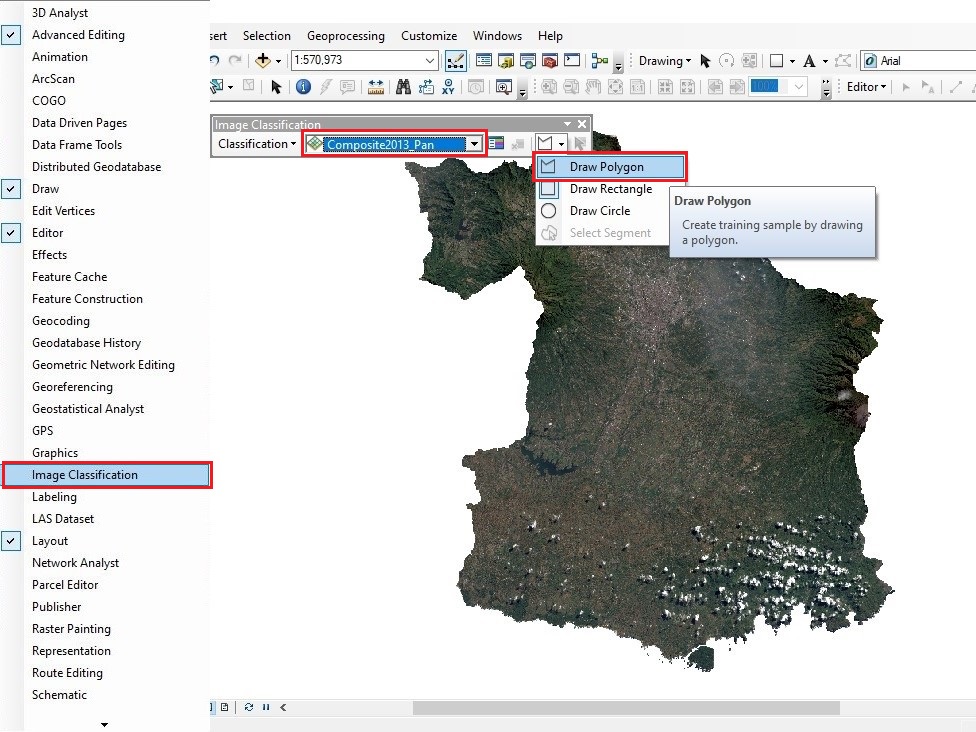Click the horizontal scrollbar thumb

626,708
